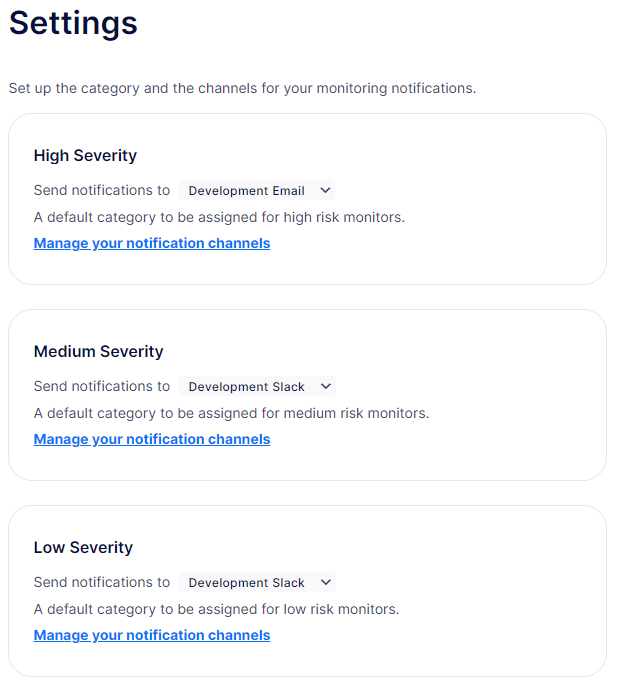Open Manage your notification channels under Low Severity

point(152,635)
